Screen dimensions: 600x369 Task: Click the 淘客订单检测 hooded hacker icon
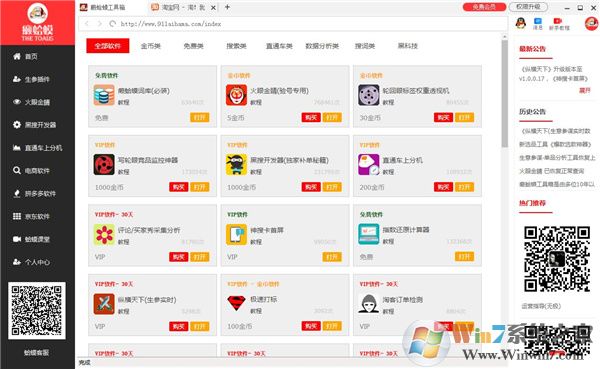click(368, 304)
